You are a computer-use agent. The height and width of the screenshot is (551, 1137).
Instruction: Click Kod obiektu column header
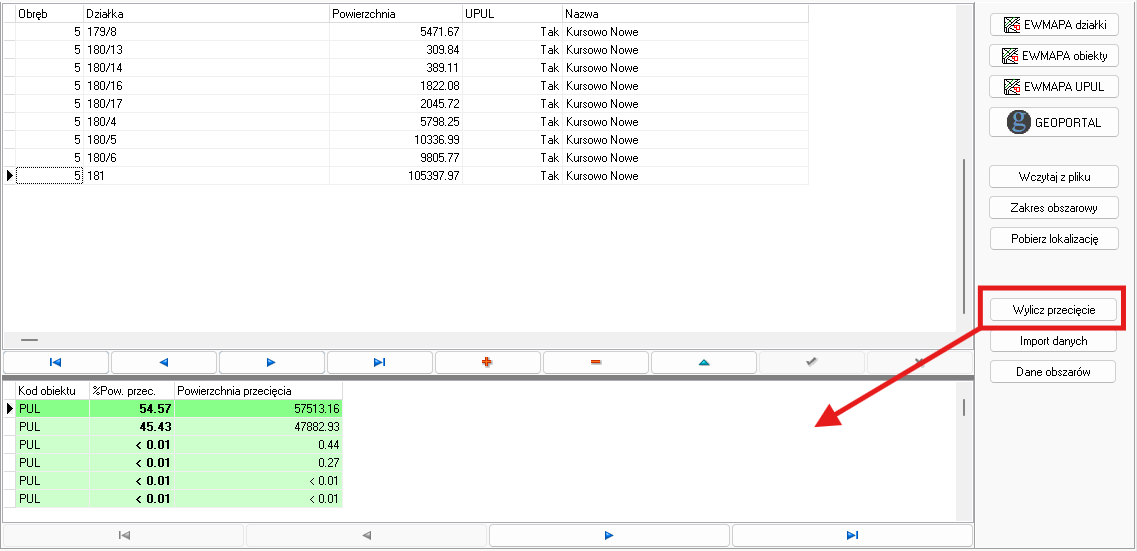coord(52,391)
